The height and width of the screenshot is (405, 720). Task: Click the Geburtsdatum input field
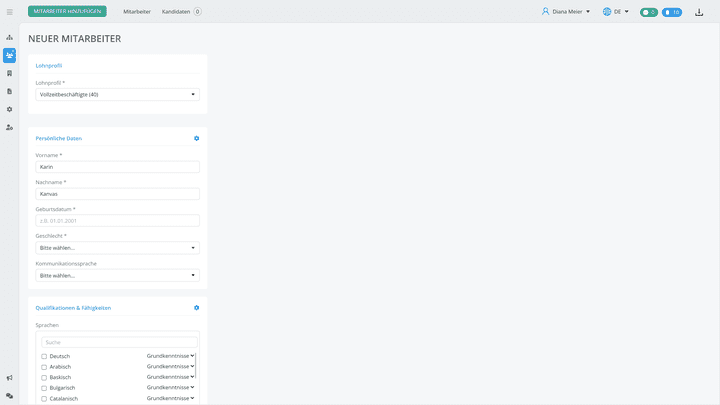tap(117, 220)
